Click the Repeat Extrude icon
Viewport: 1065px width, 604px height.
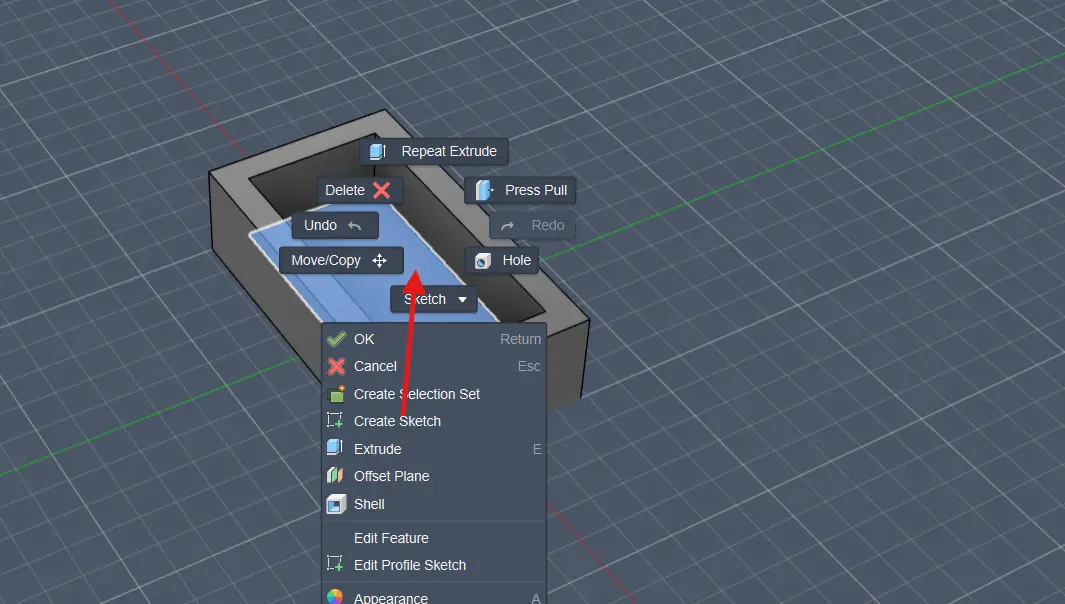[x=378, y=151]
